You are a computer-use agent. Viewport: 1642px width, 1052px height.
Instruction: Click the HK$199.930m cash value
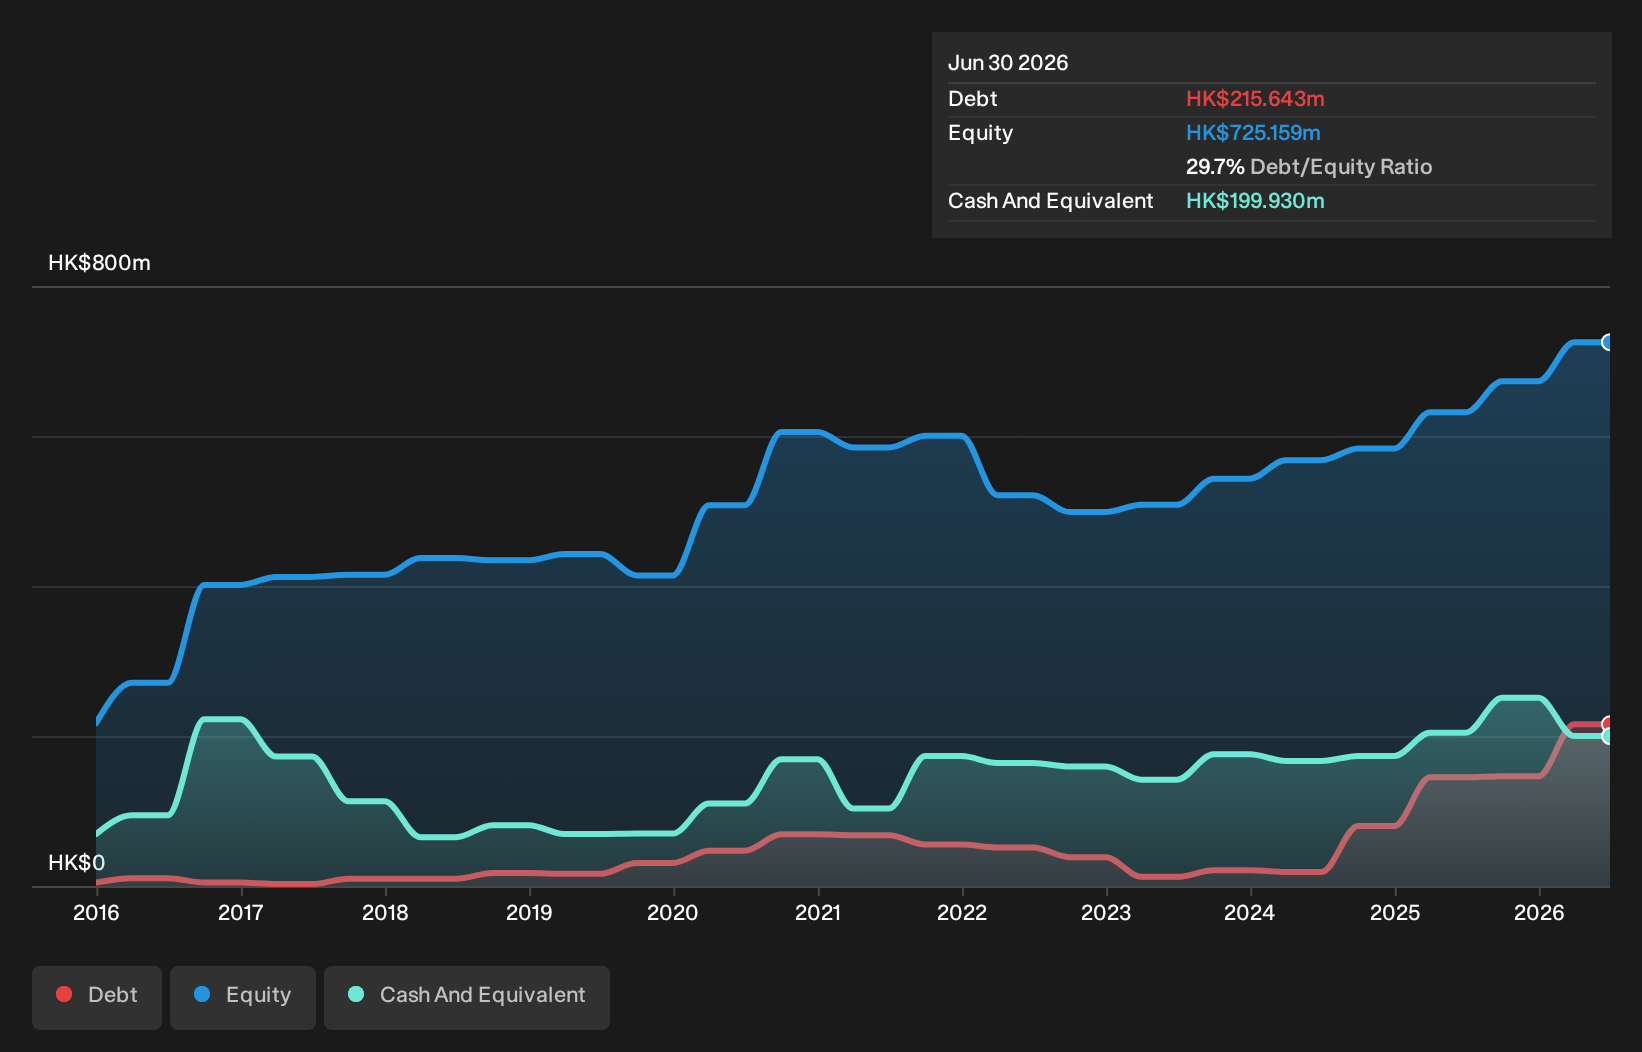(x=1255, y=201)
